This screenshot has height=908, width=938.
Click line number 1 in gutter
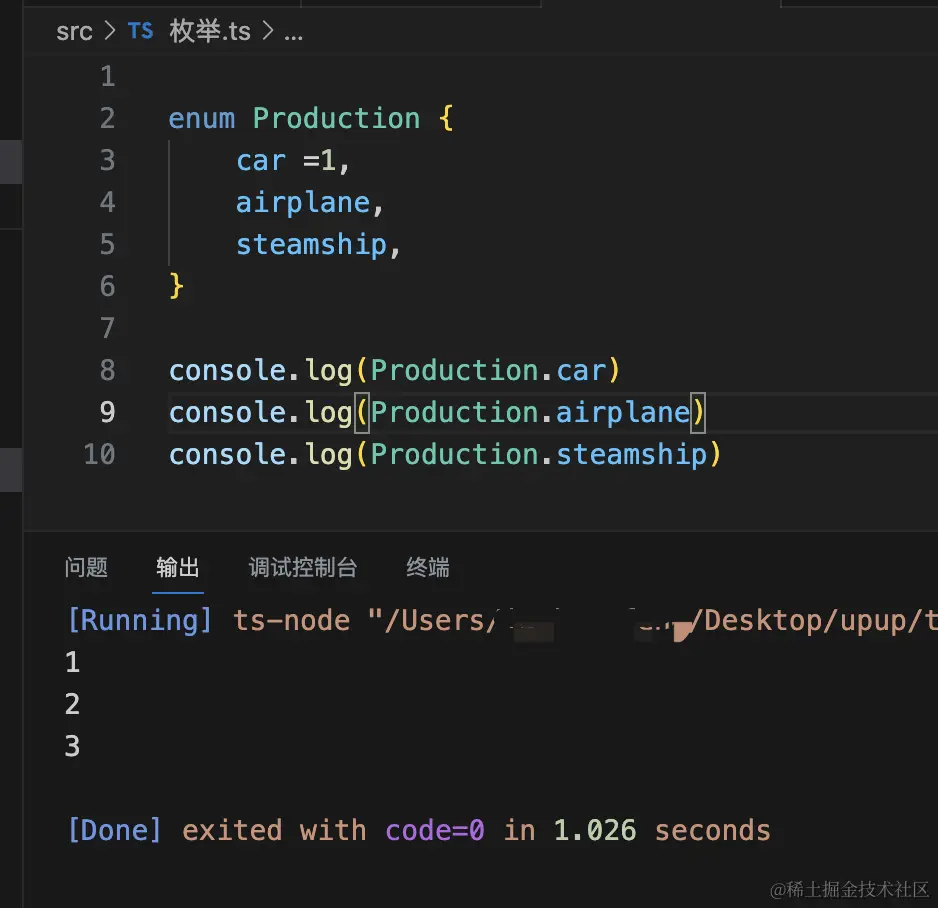tap(108, 77)
